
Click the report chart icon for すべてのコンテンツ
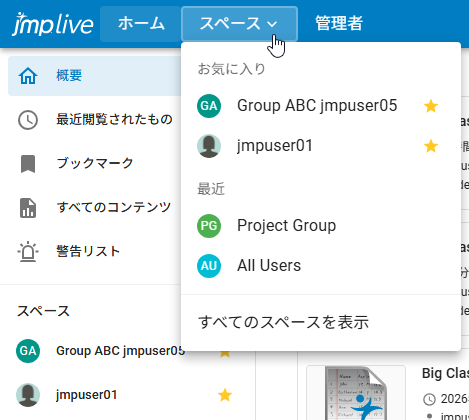pos(28,208)
